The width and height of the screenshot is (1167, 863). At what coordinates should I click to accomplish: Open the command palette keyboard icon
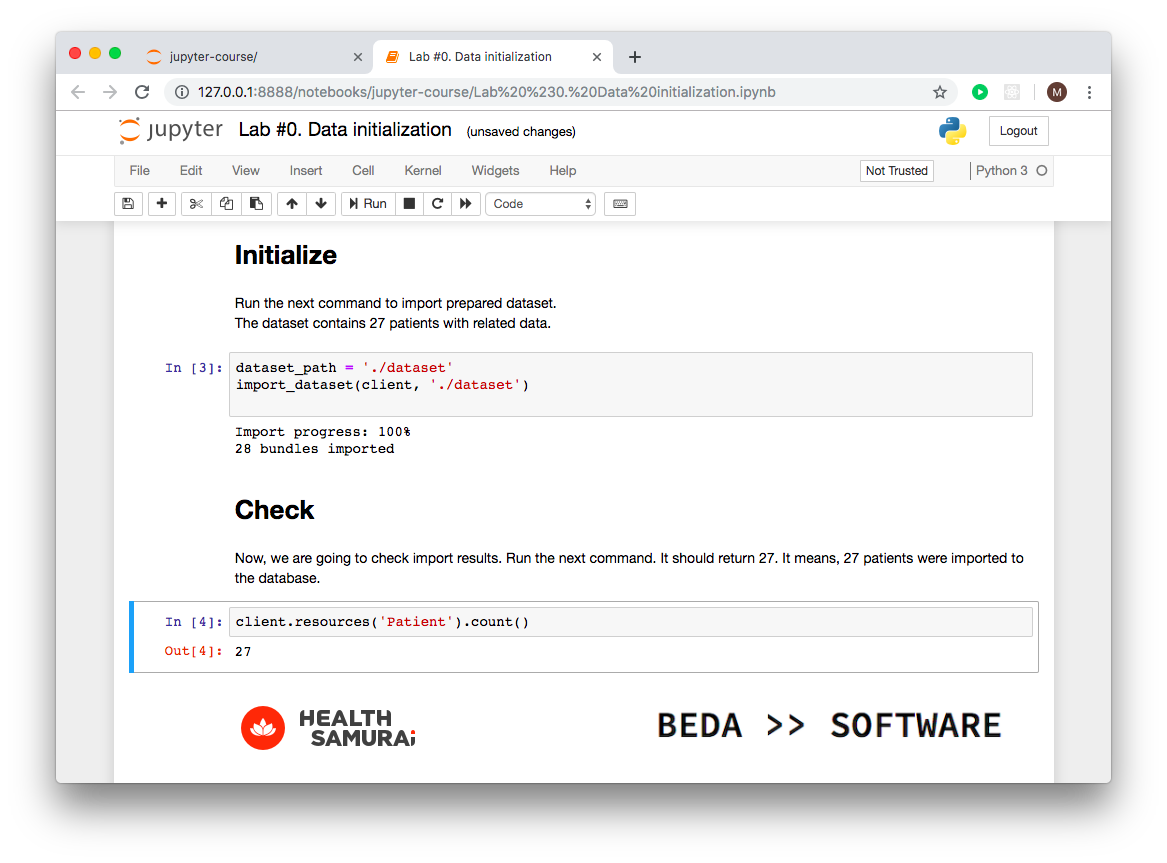coord(620,204)
